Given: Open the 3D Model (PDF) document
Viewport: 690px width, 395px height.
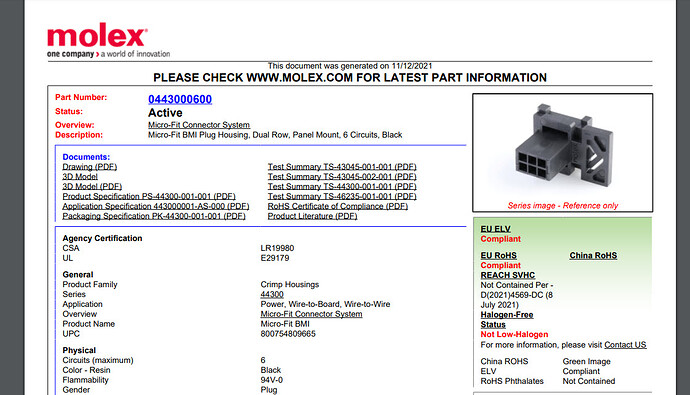Looking at the screenshot, I should click(x=92, y=187).
